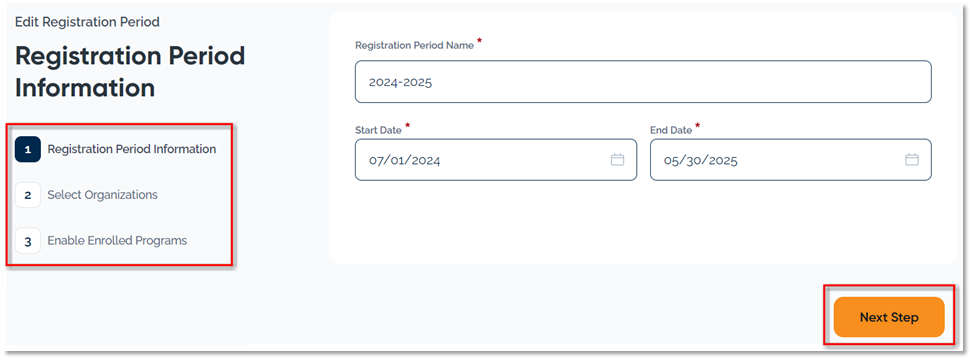This screenshot has height=360, width=972.
Task: Go to Select Organizations step
Action: click(102, 195)
